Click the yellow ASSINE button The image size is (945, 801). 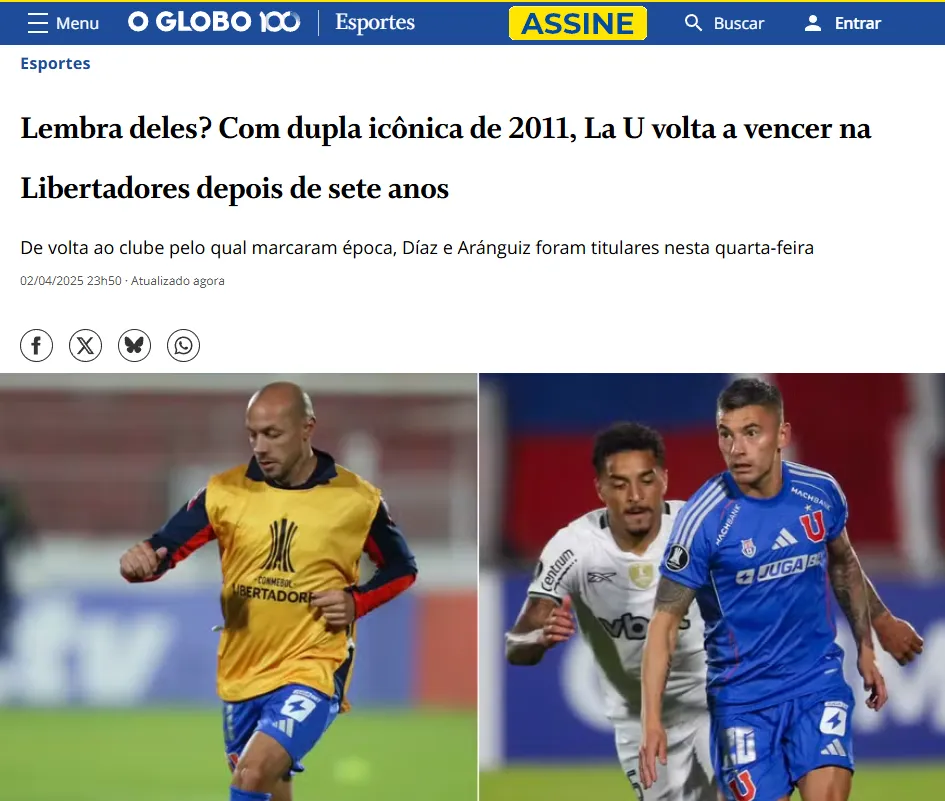pos(577,23)
